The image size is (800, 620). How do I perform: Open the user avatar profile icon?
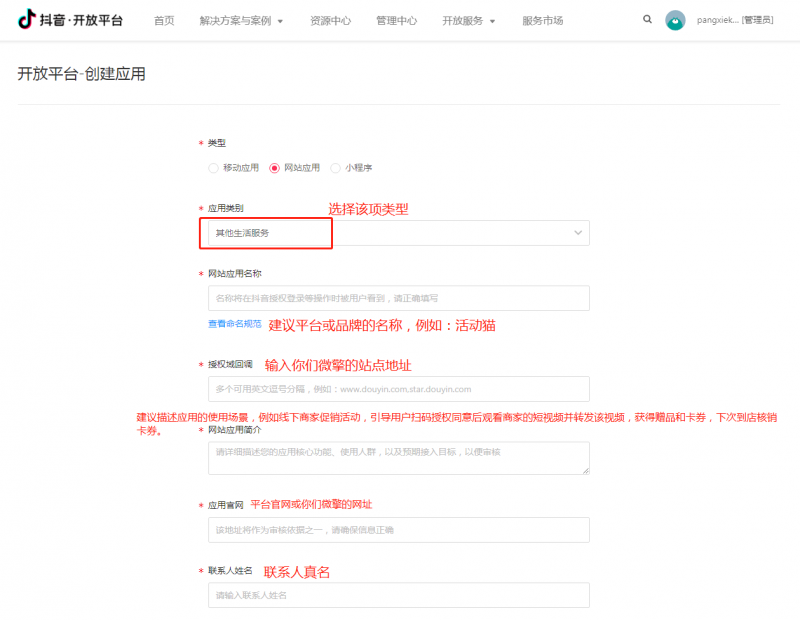click(676, 20)
